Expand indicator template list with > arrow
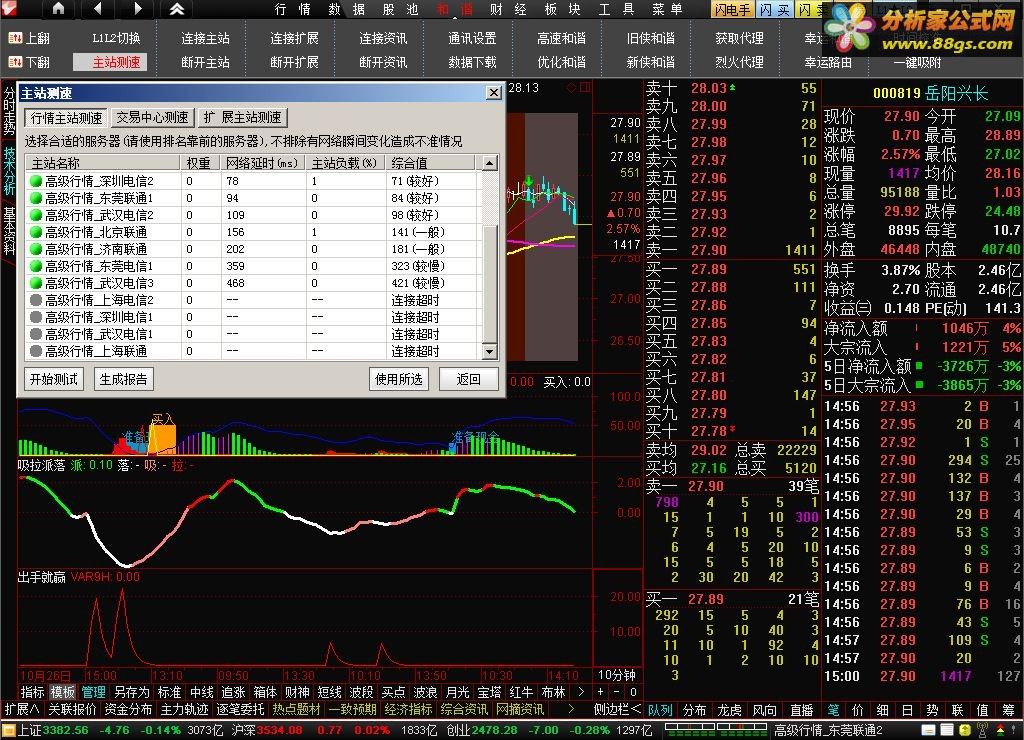Screen dimensions: 1024x740 [x=581, y=692]
